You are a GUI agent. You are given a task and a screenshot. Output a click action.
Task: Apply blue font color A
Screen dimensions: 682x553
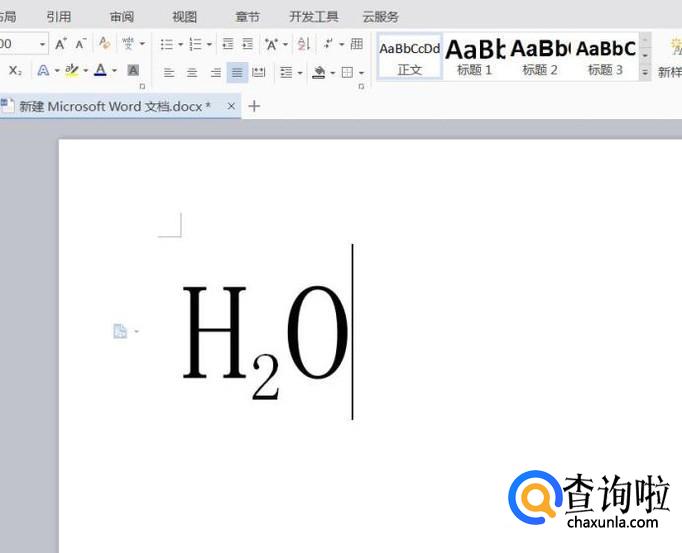pyautogui.click(x=100, y=70)
